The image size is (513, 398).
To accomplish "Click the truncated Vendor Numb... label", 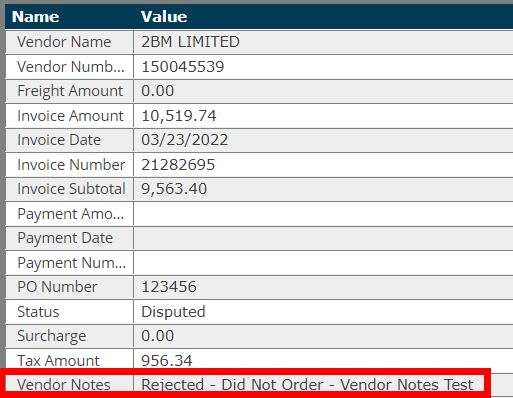I will click(71, 67).
